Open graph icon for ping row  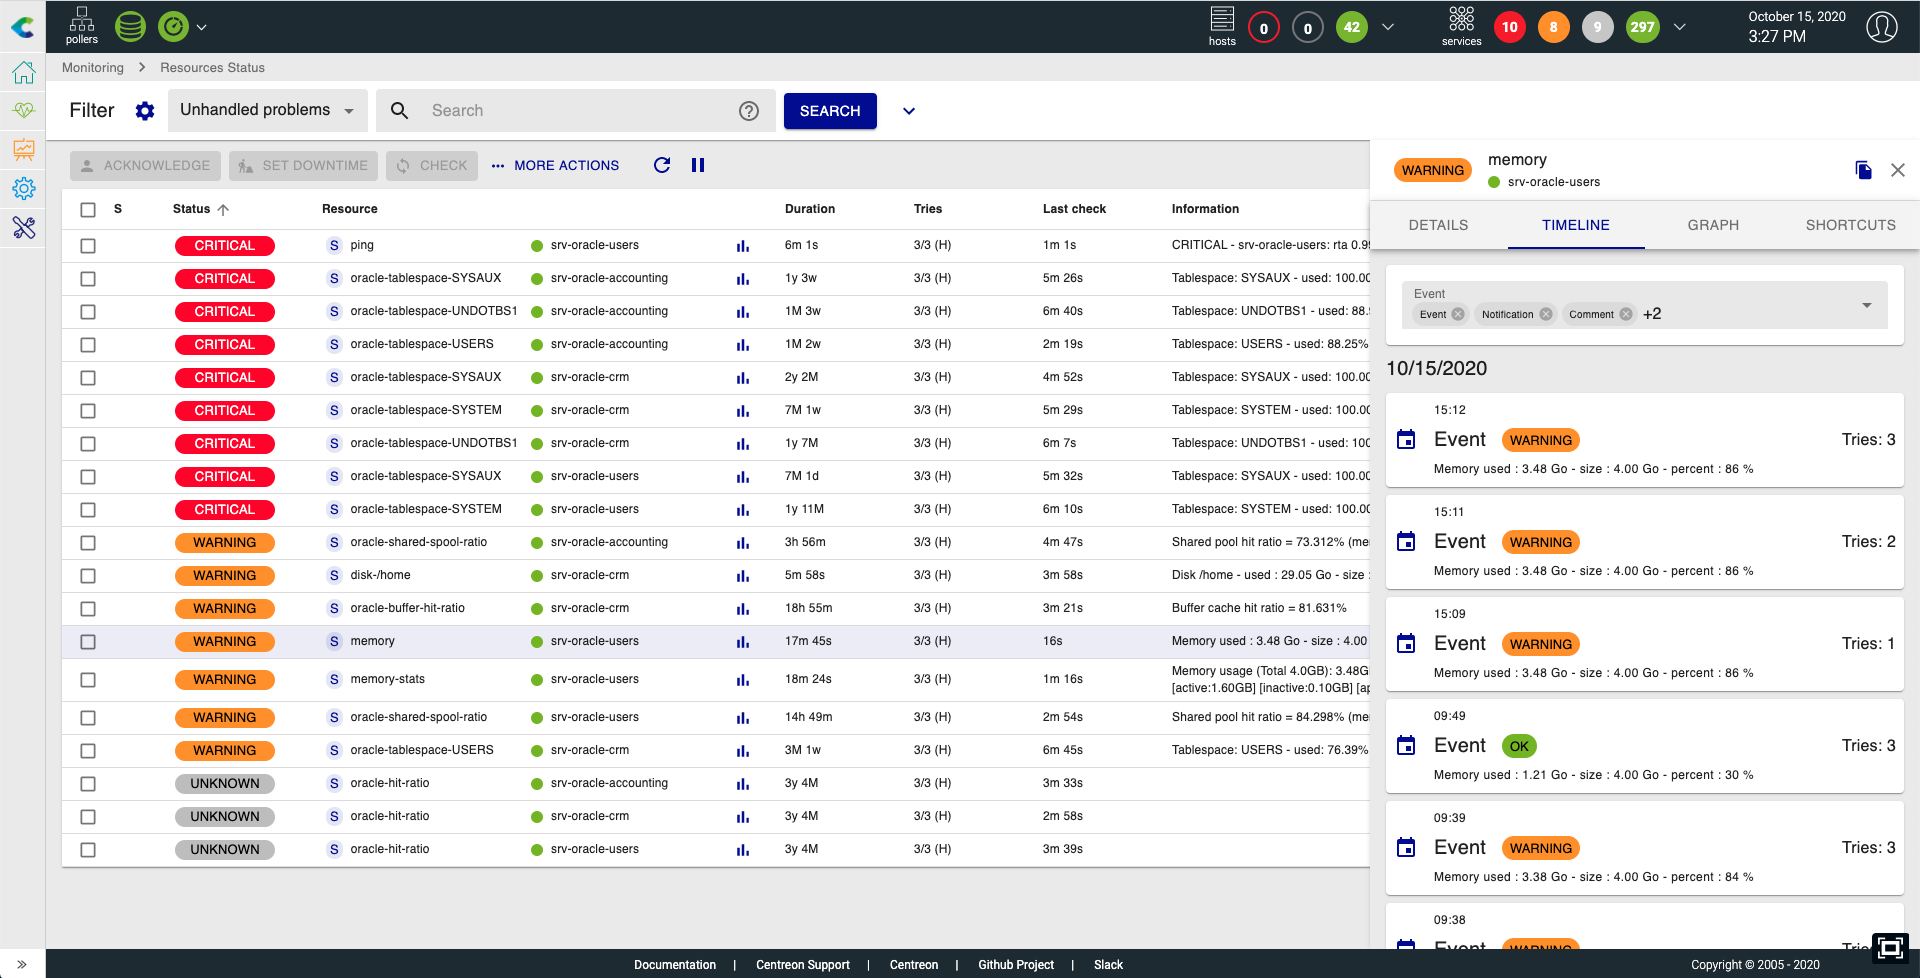tap(743, 246)
